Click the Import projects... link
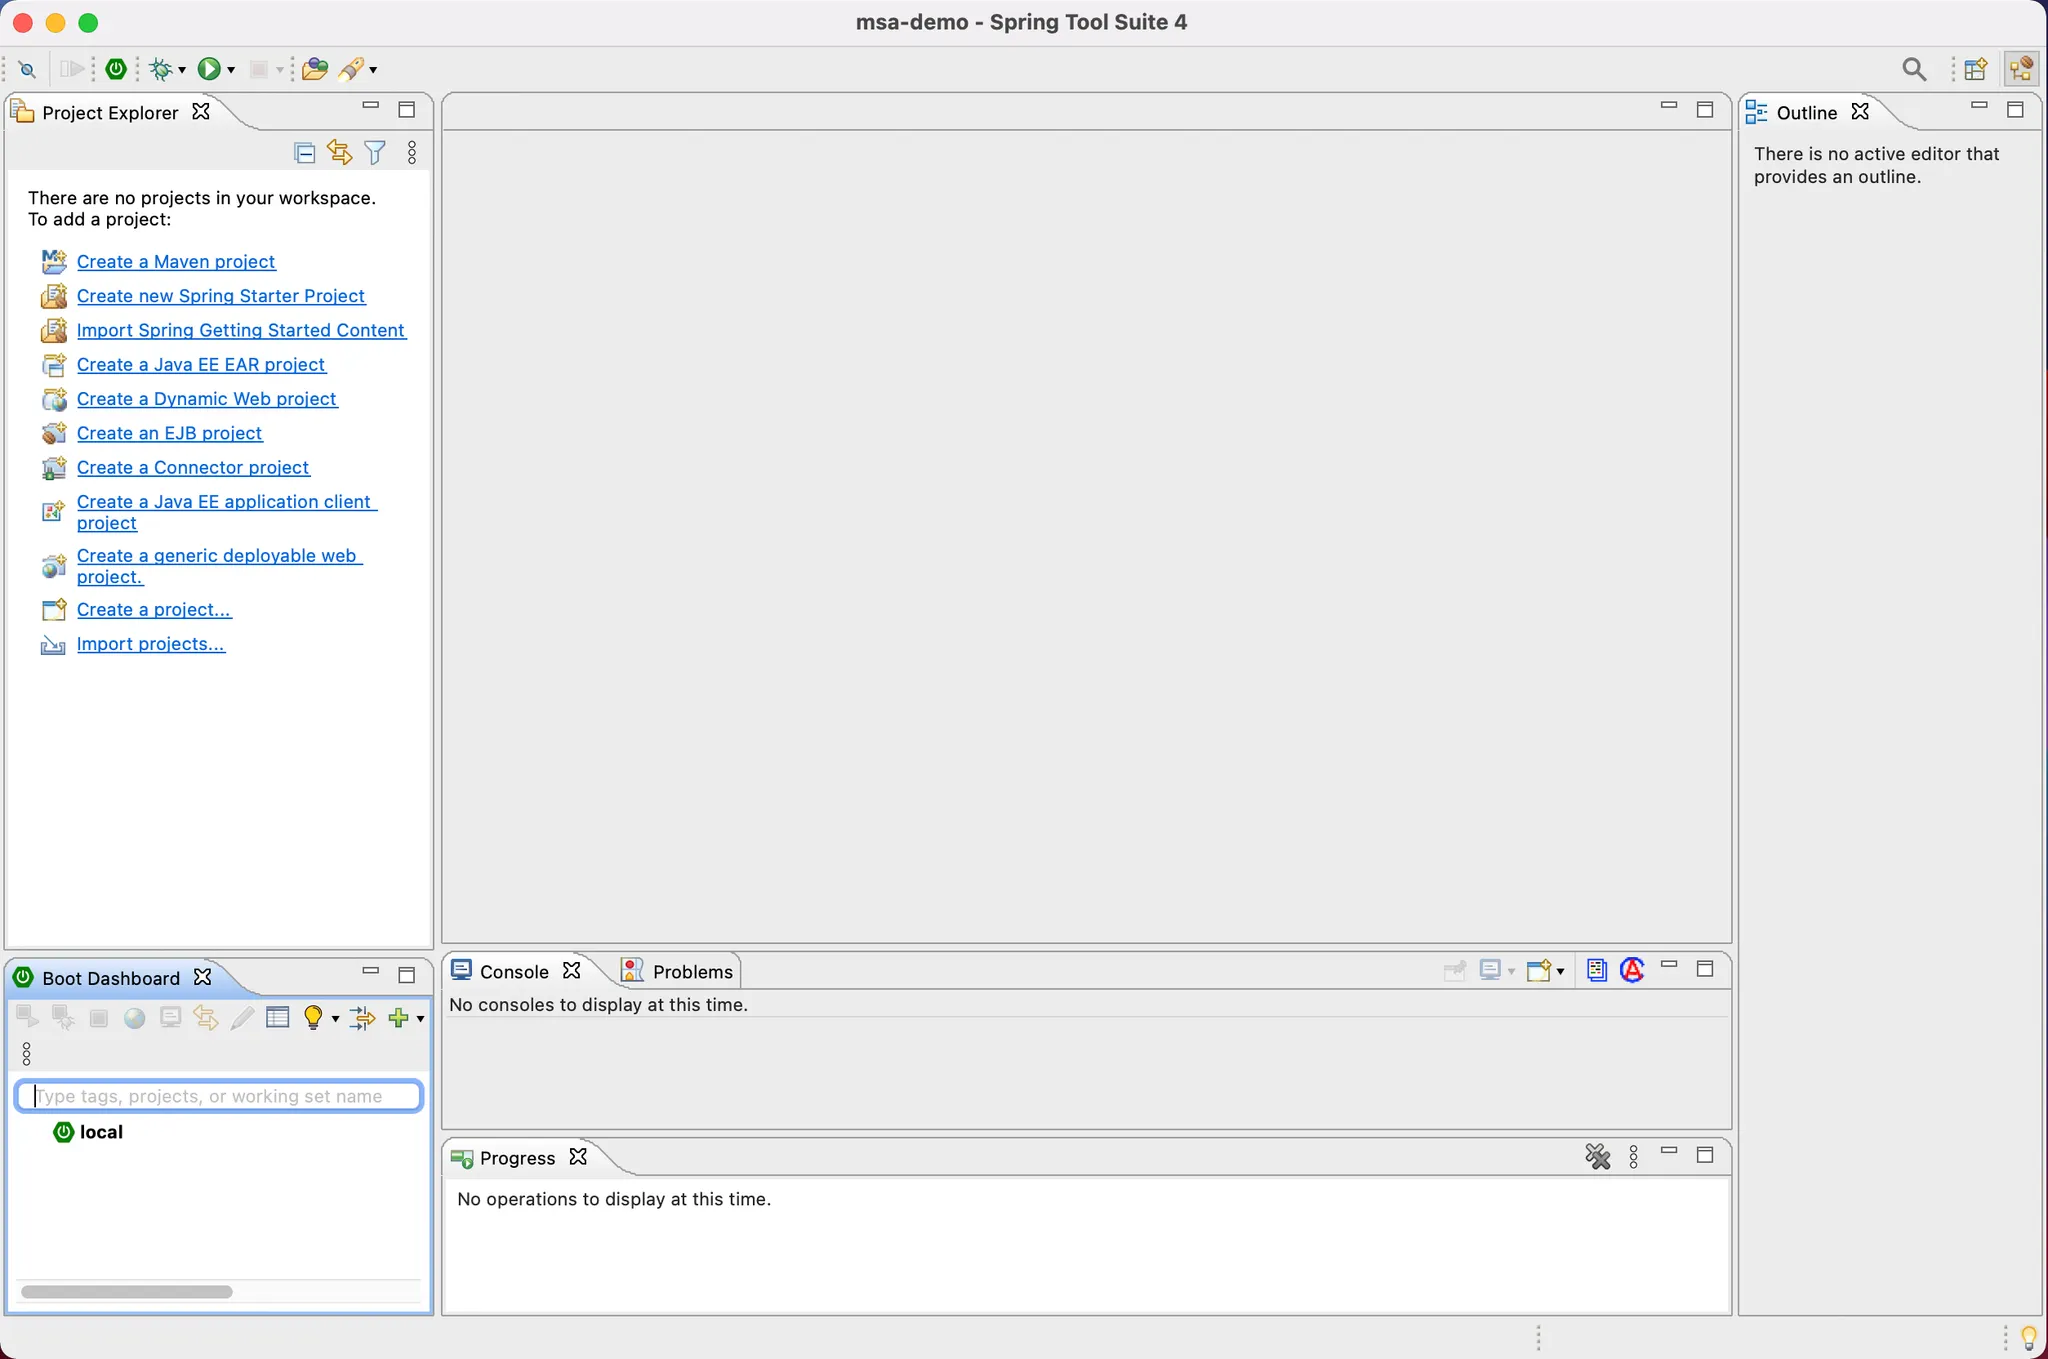Viewport: 2048px width, 1359px height. pyautogui.click(x=151, y=644)
